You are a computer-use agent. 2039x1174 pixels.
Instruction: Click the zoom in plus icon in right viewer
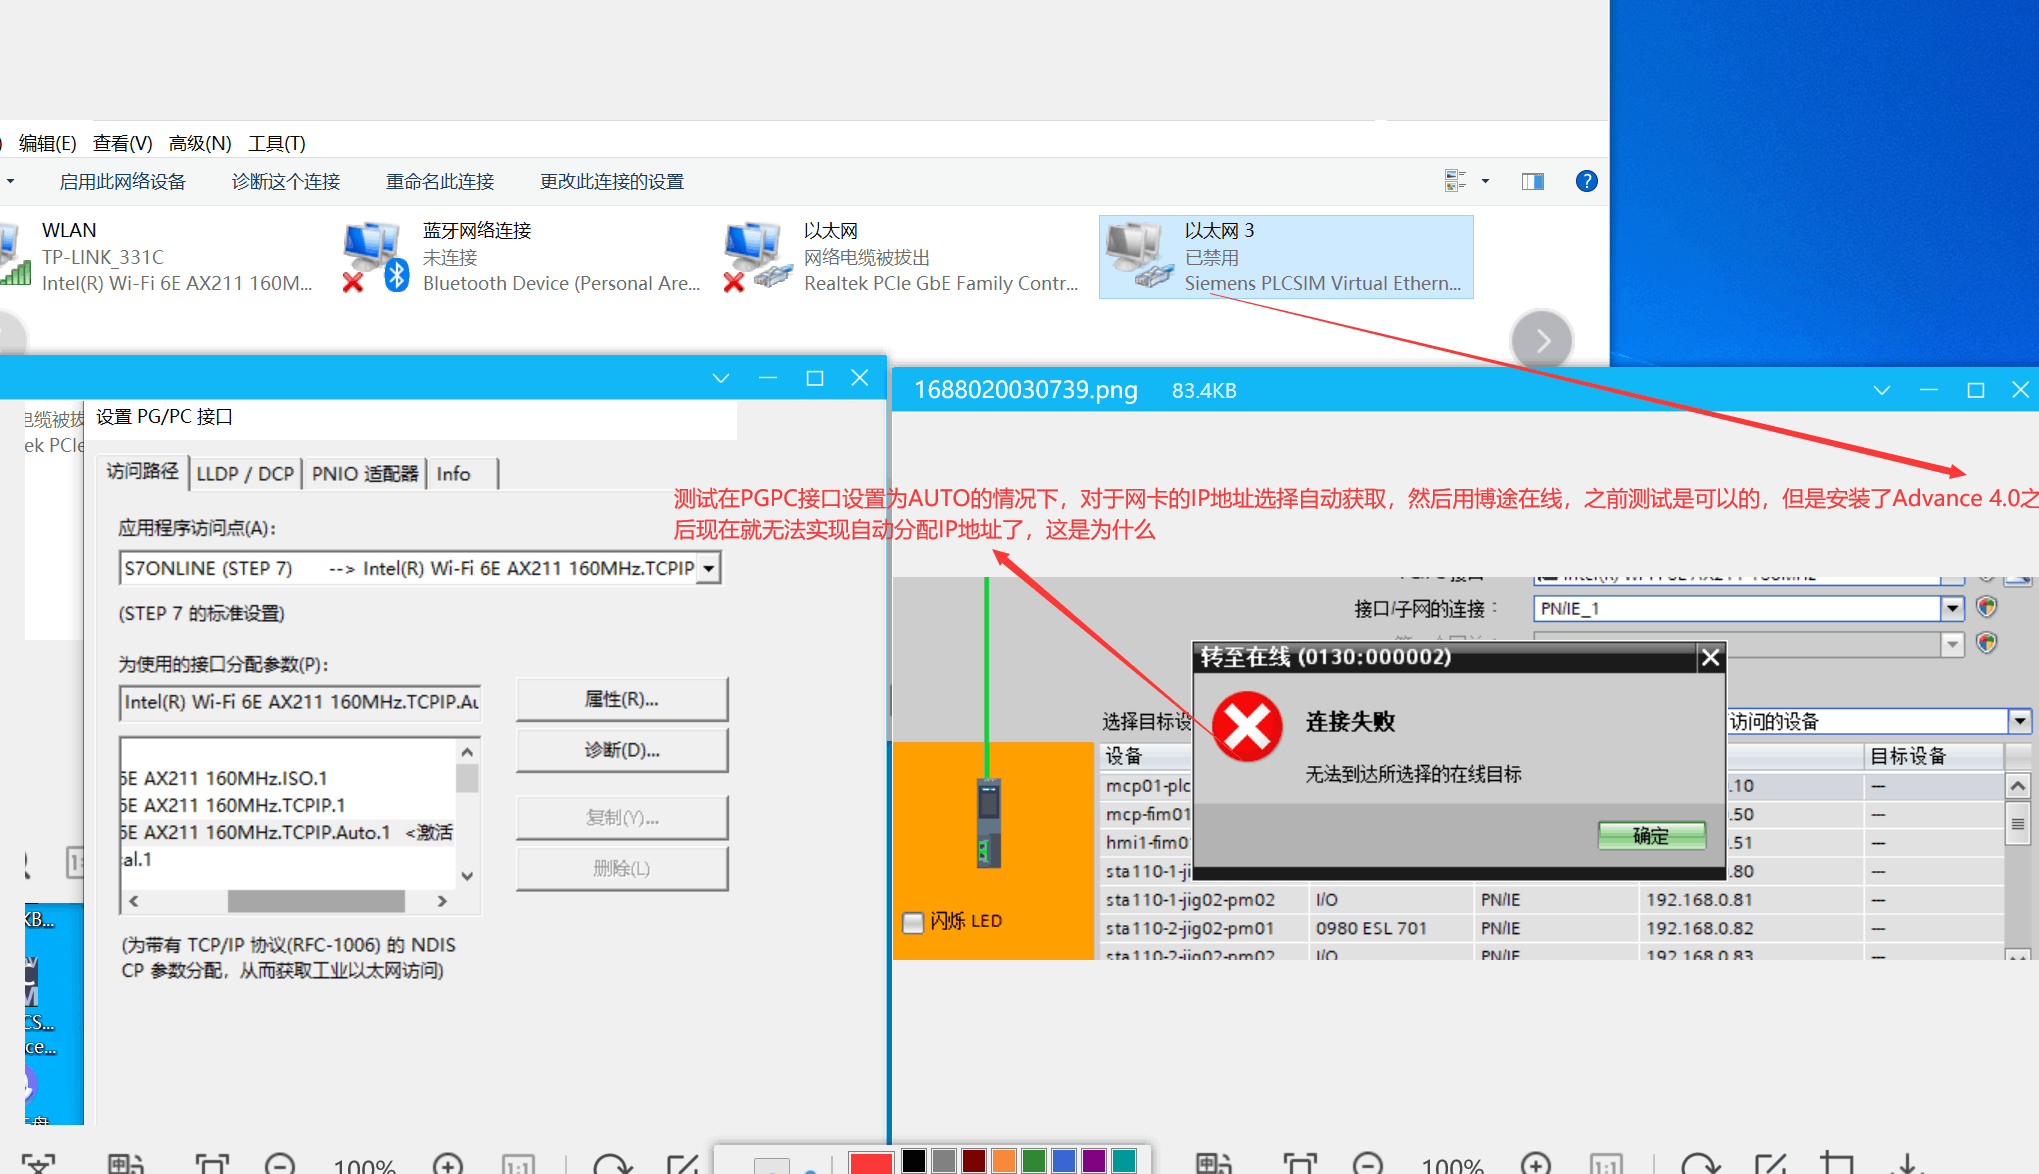coord(1535,1163)
